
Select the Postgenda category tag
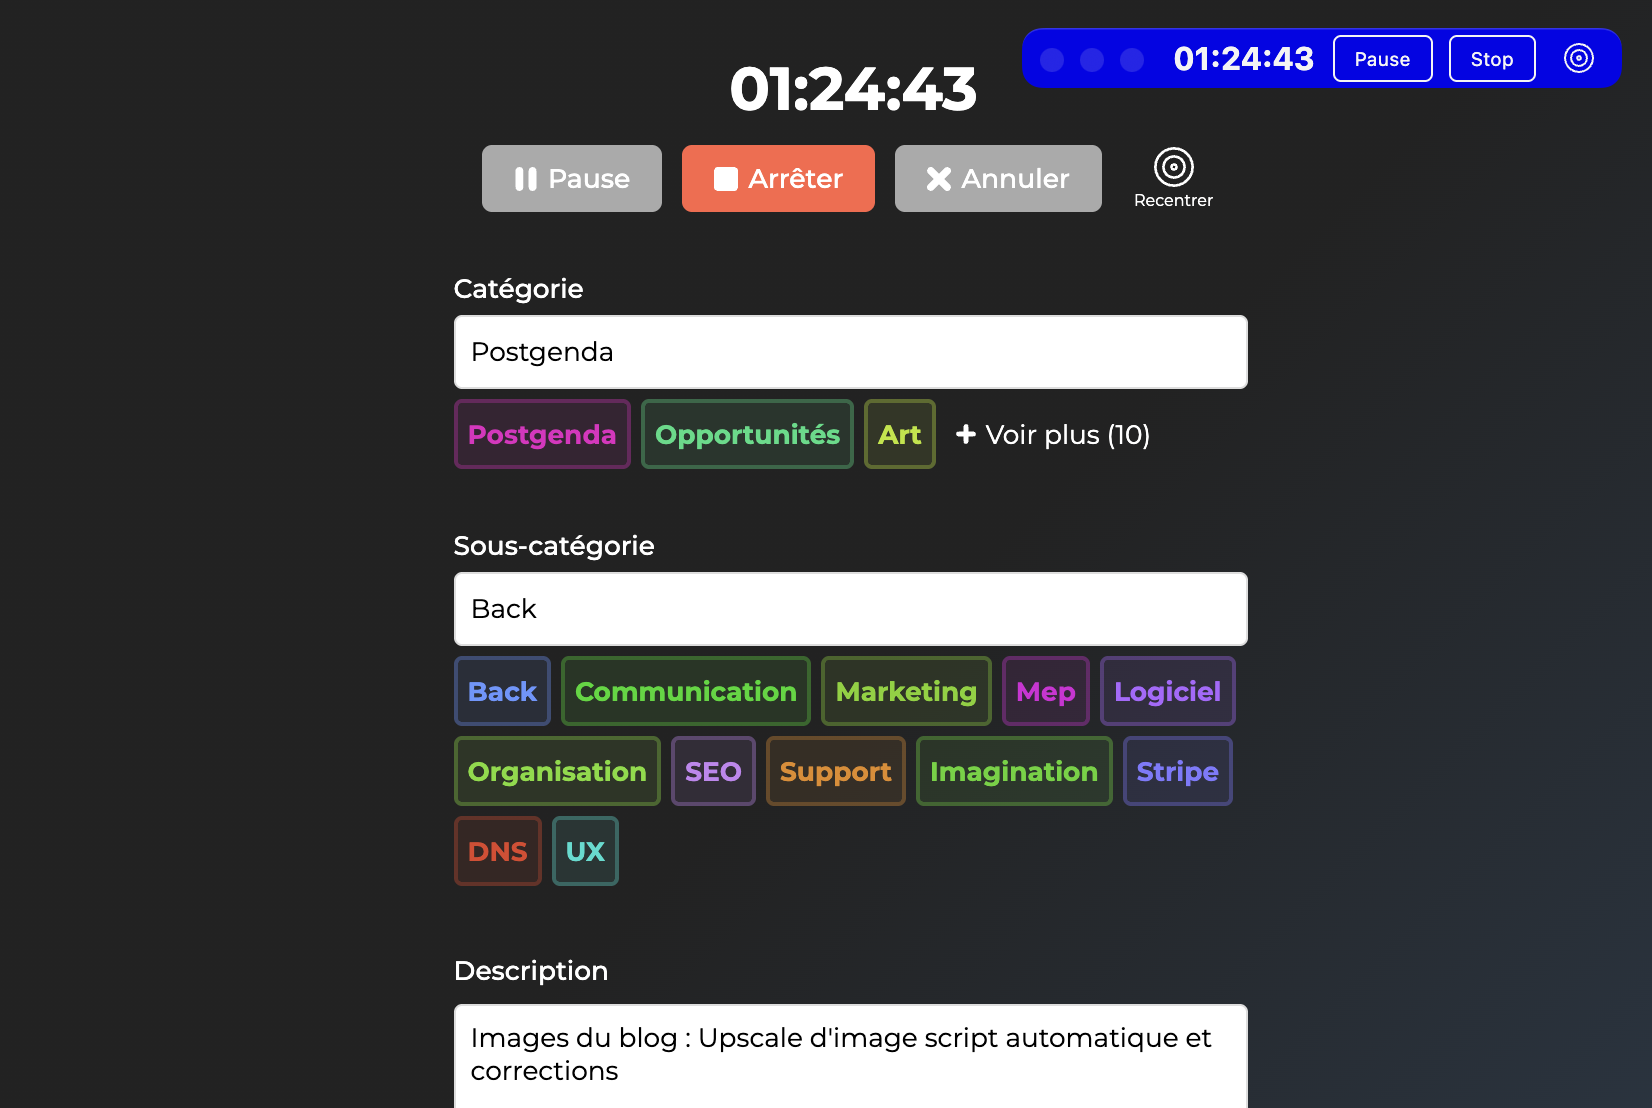[542, 434]
